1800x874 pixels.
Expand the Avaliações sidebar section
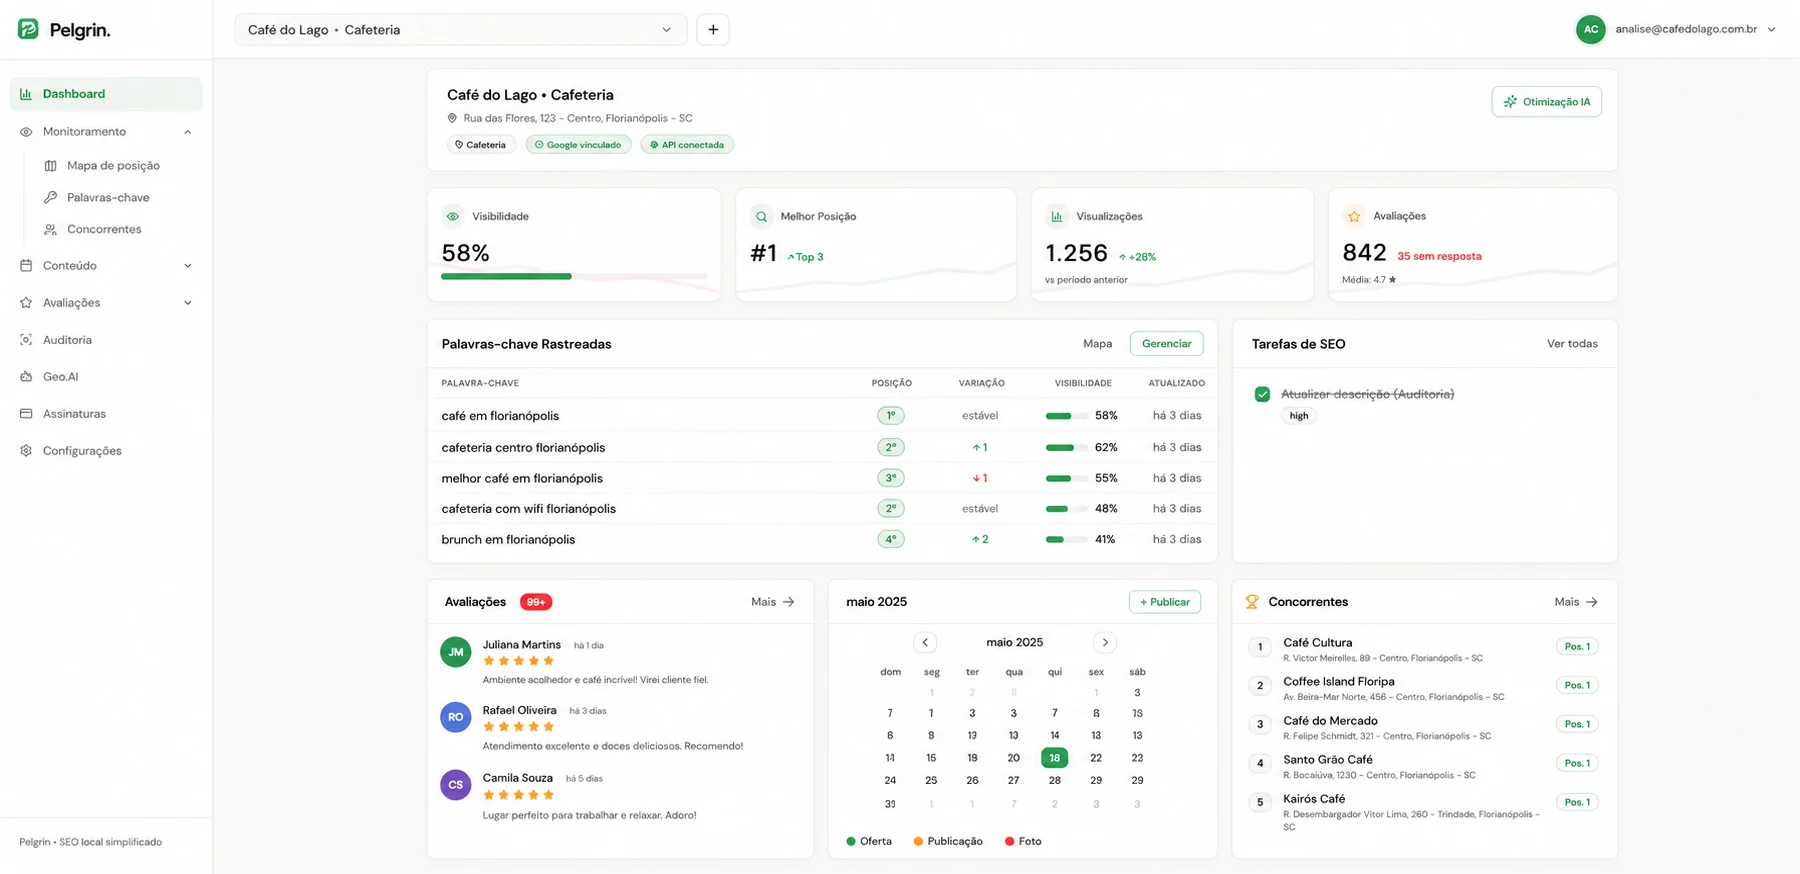pyautogui.click(x=188, y=303)
